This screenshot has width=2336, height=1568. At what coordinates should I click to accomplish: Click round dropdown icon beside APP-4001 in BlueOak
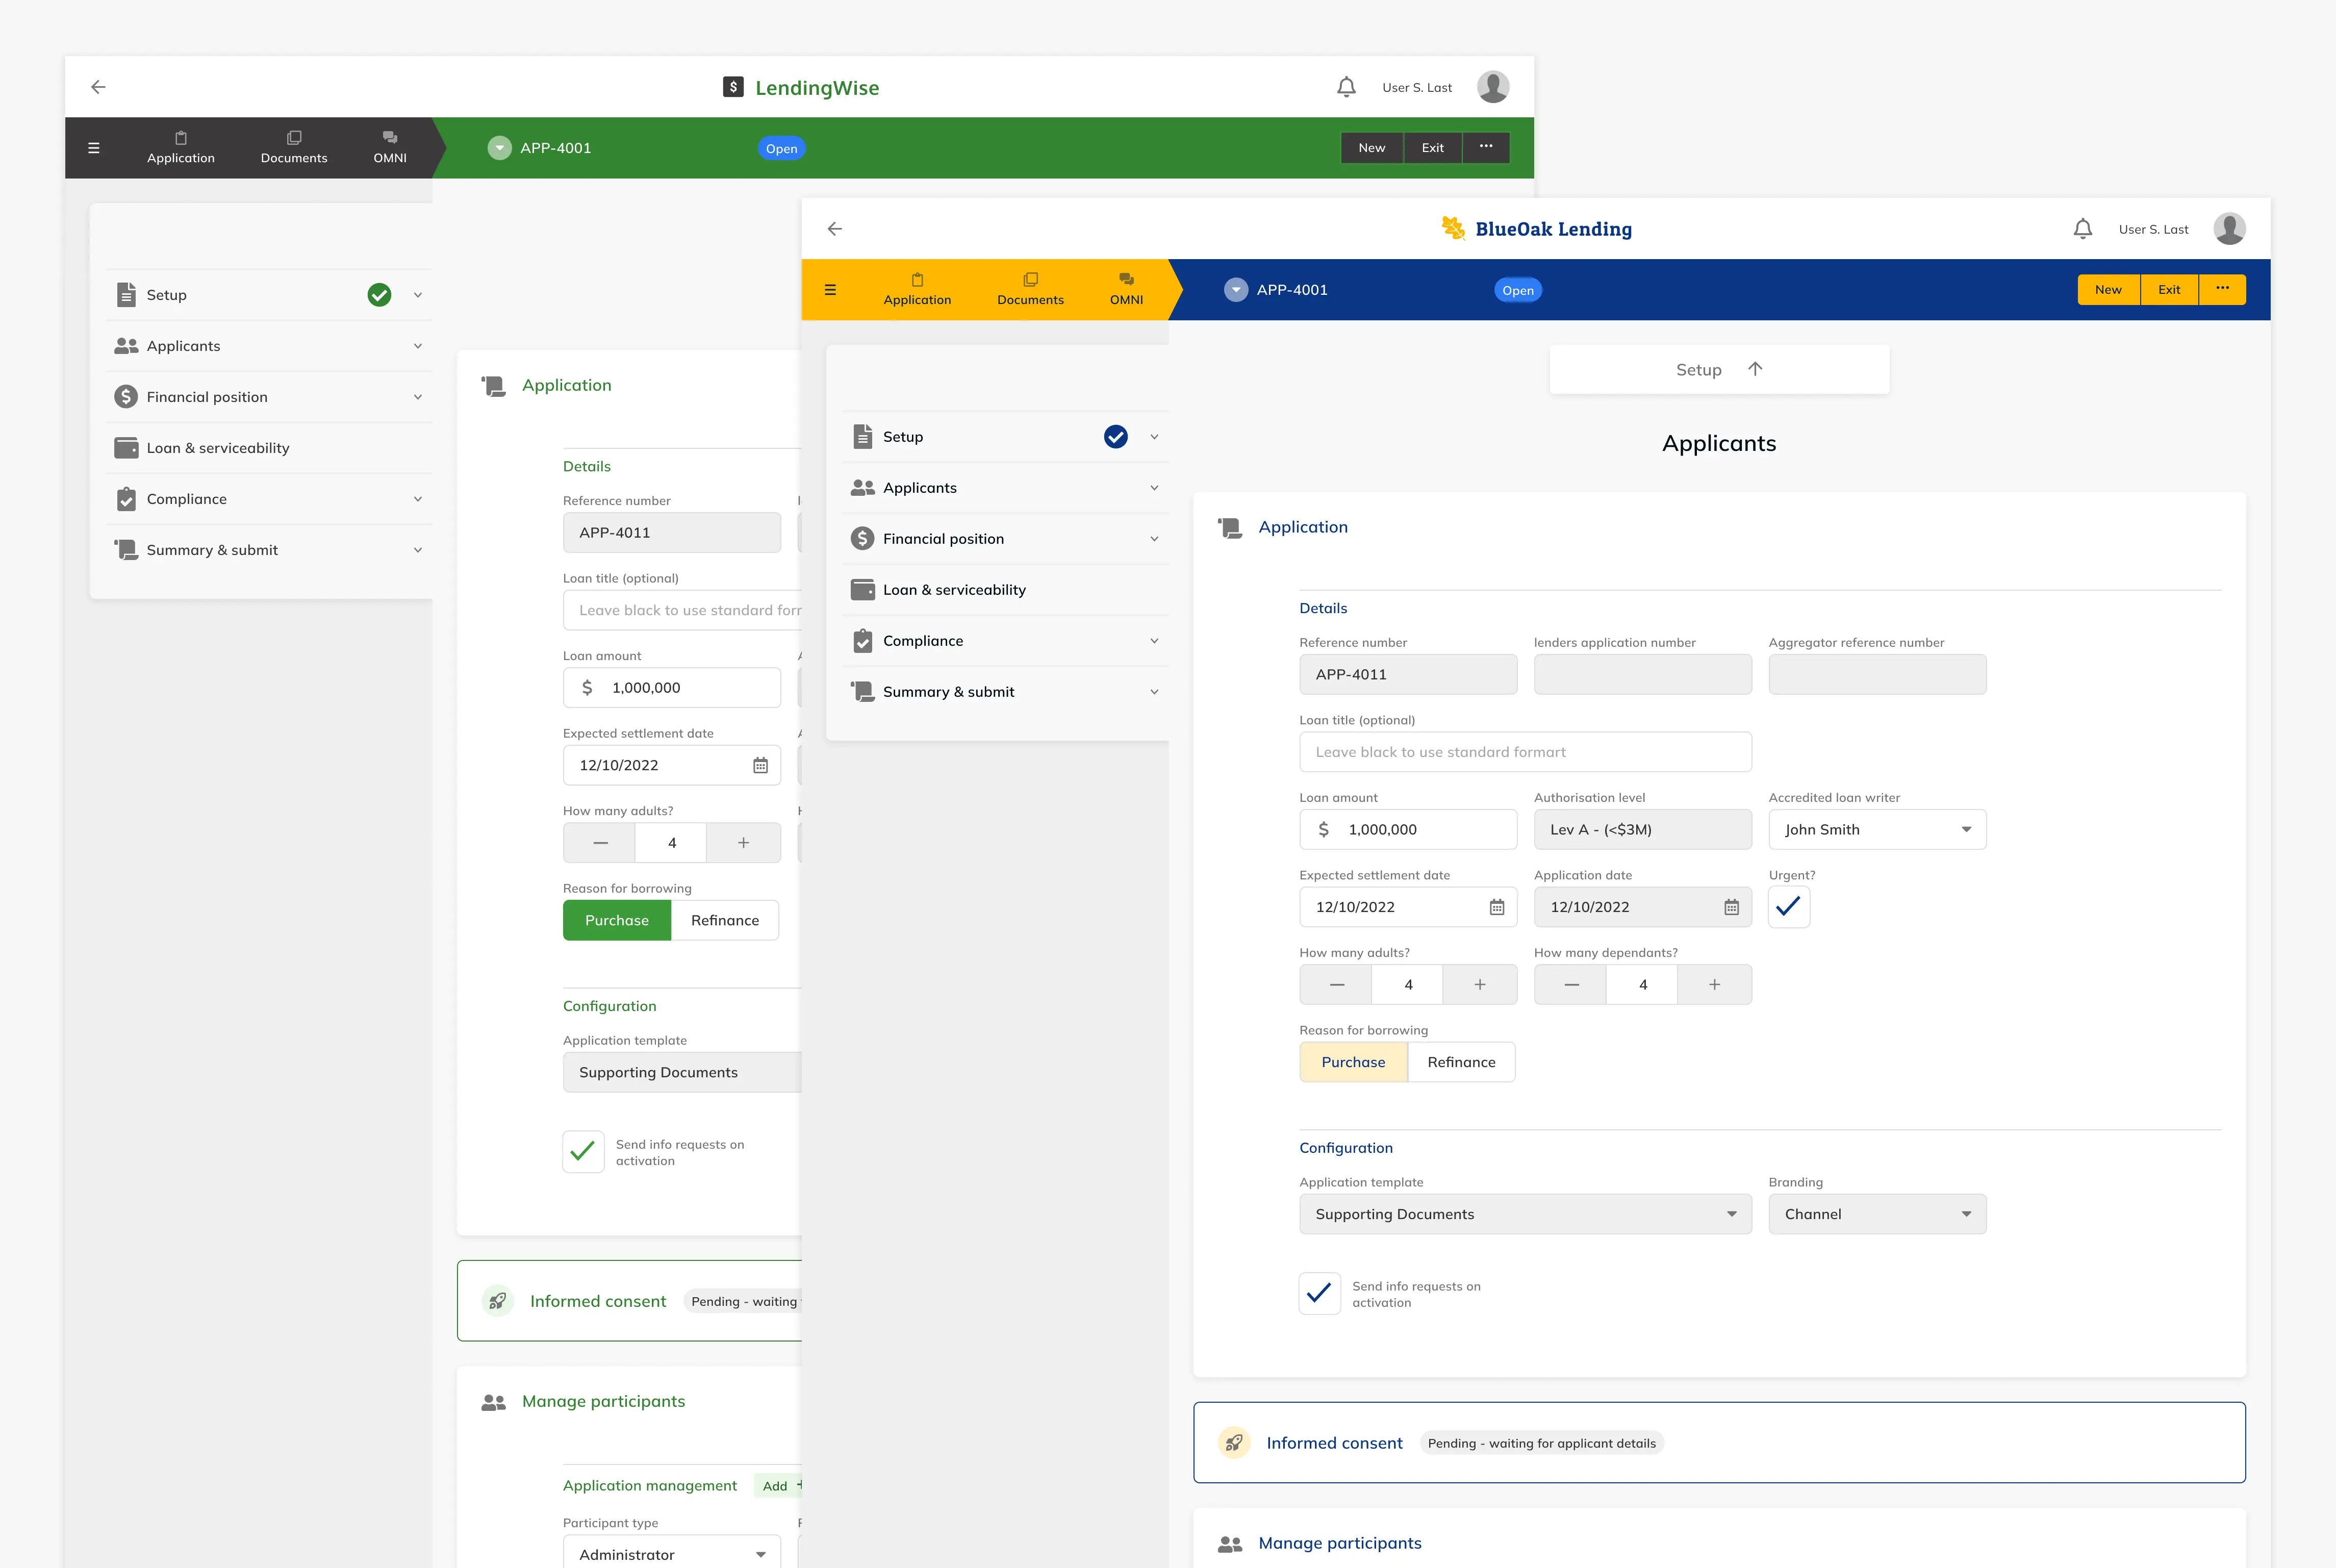pos(1236,290)
